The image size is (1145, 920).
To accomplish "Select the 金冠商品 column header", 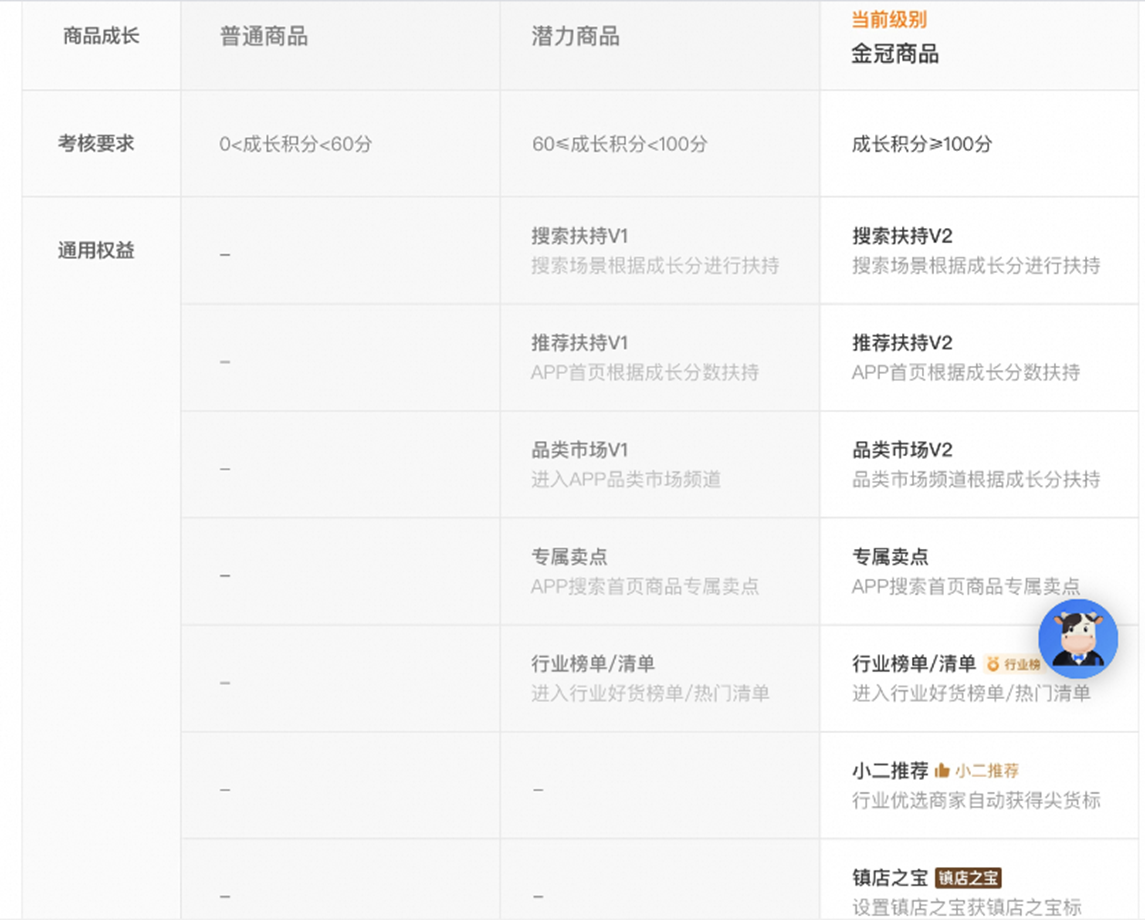I will coord(895,54).
